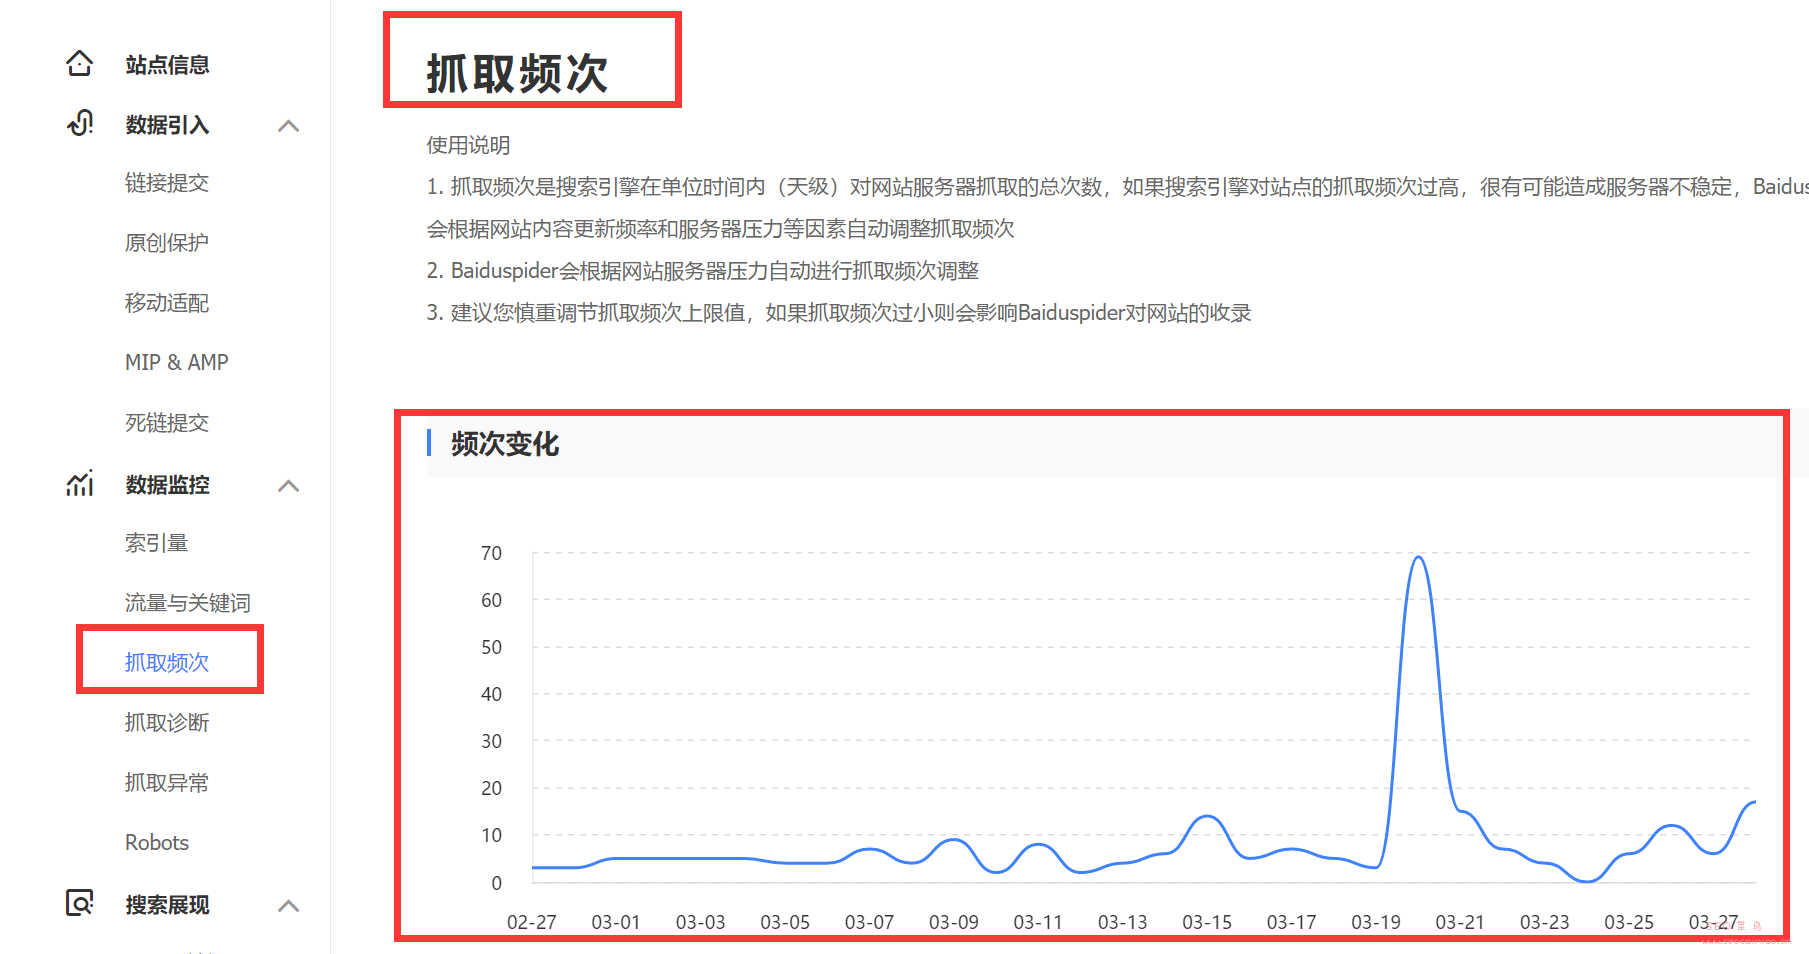Click the 03-09 date on chart axis
Screen dimensions: 1809x954
[954, 922]
